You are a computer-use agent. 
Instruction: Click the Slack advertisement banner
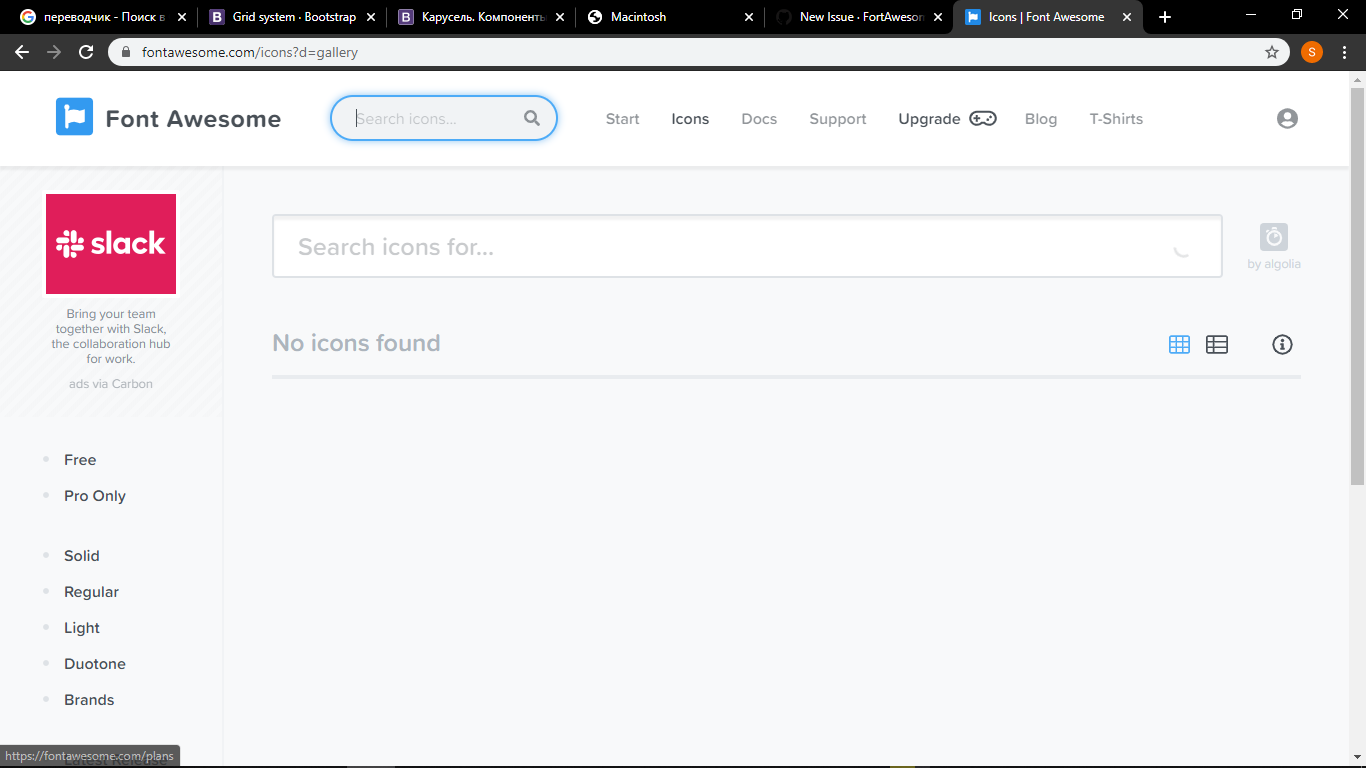(x=110, y=244)
